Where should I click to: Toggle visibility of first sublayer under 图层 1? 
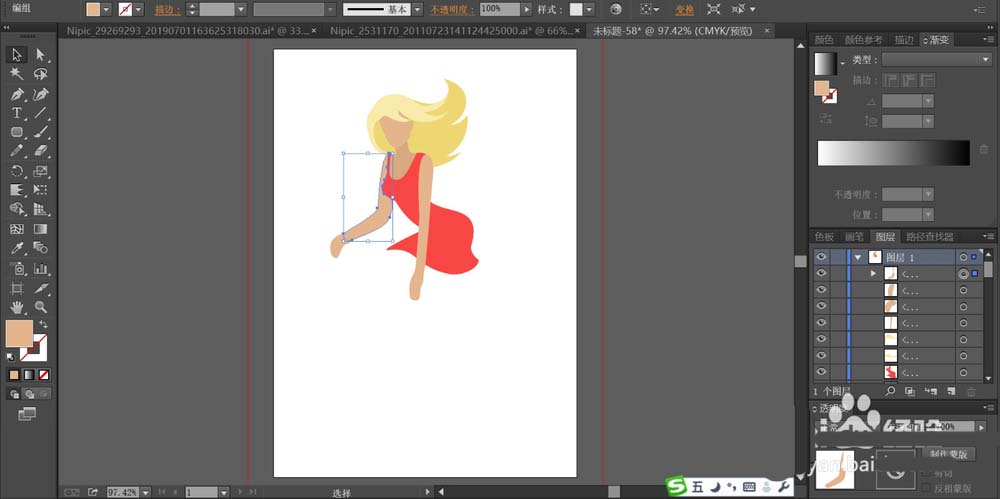pyautogui.click(x=821, y=273)
